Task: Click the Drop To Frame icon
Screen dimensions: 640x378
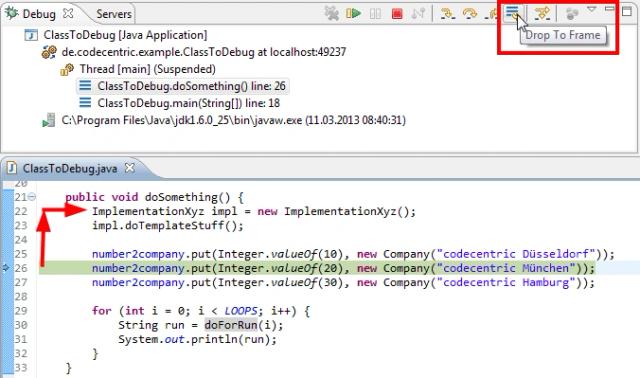Action: pyautogui.click(x=513, y=12)
